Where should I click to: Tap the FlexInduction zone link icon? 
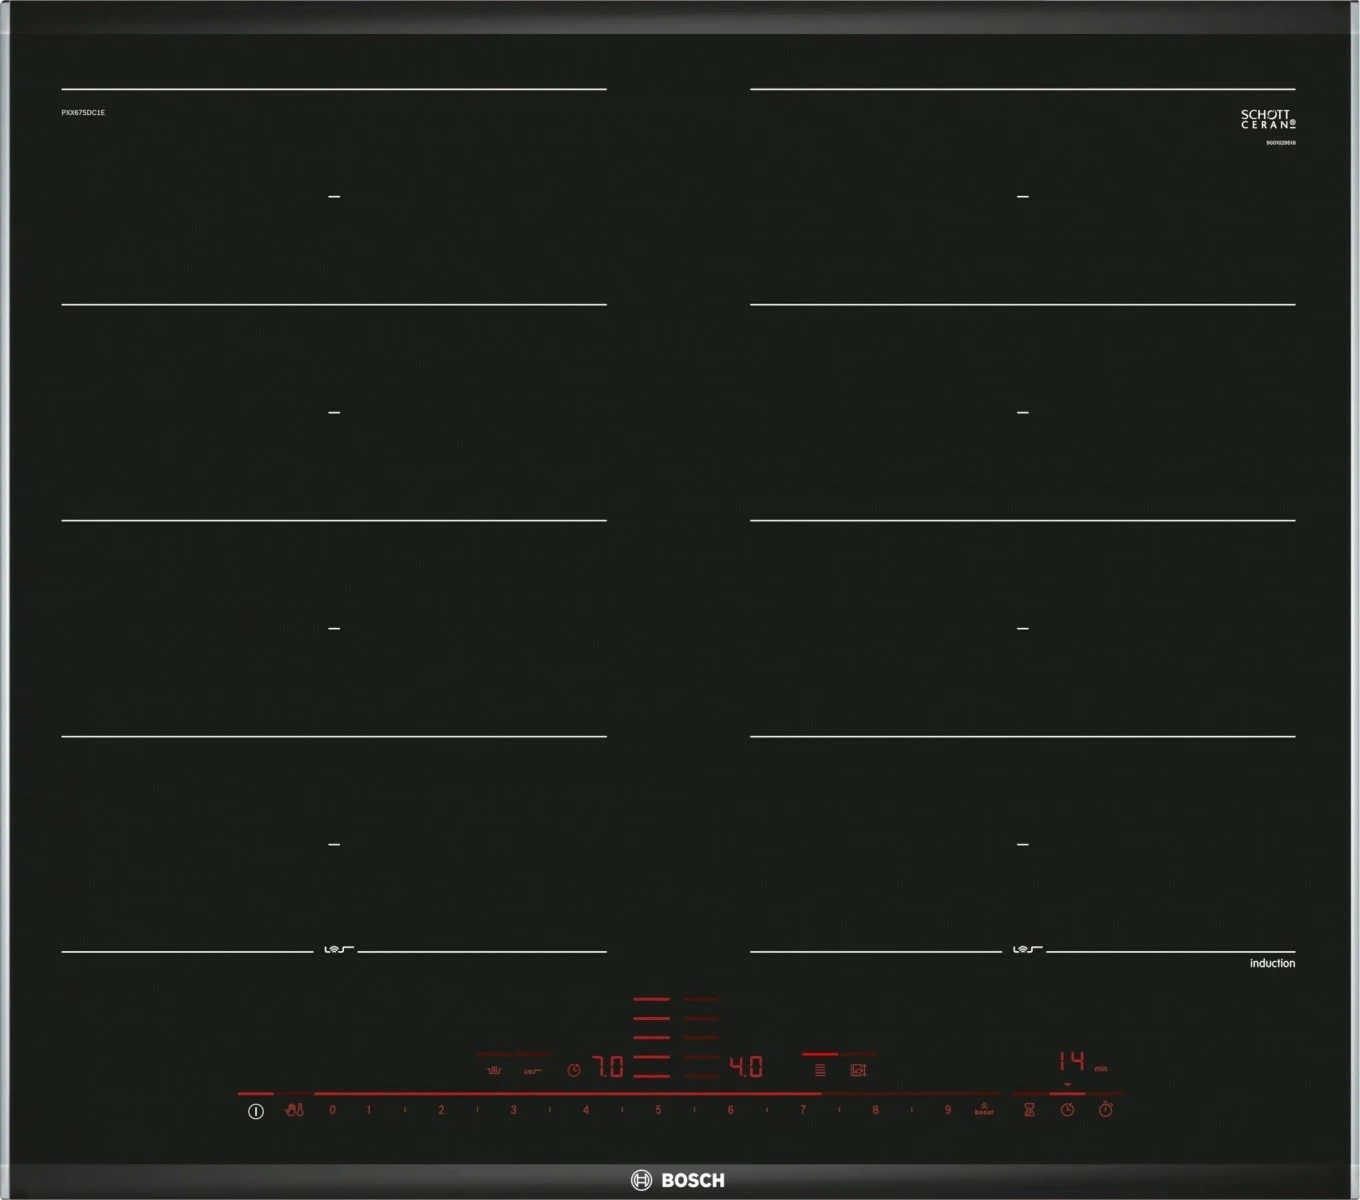(820, 1070)
